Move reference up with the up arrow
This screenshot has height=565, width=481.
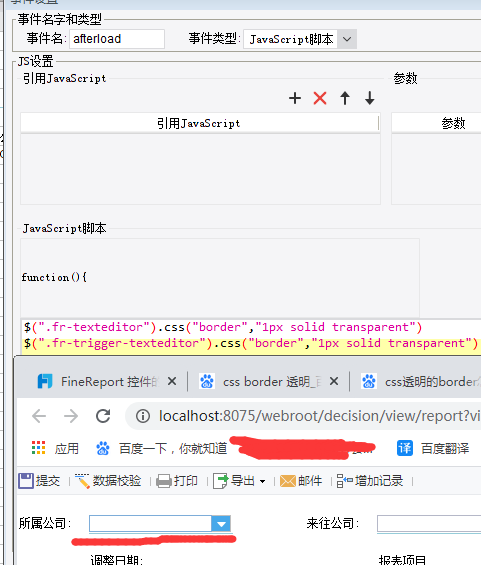tap(345, 98)
